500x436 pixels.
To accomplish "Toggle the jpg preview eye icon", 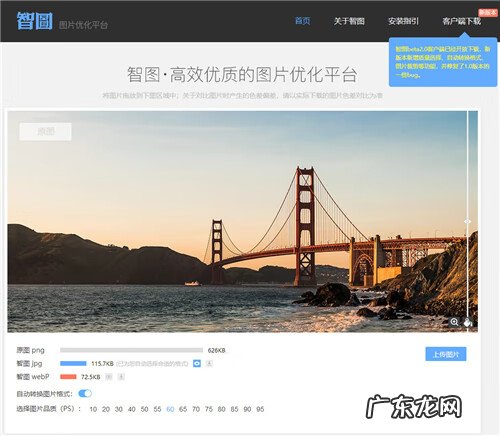I will [197, 364].
